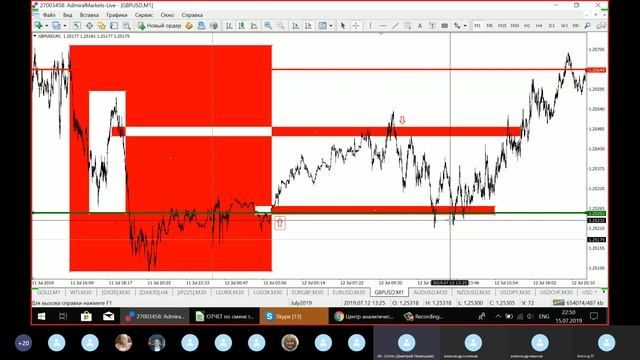The height and width of the screenshot is (360, 640).
Task: Click the toolbar search magnifier icon
Action: [587, 26]
